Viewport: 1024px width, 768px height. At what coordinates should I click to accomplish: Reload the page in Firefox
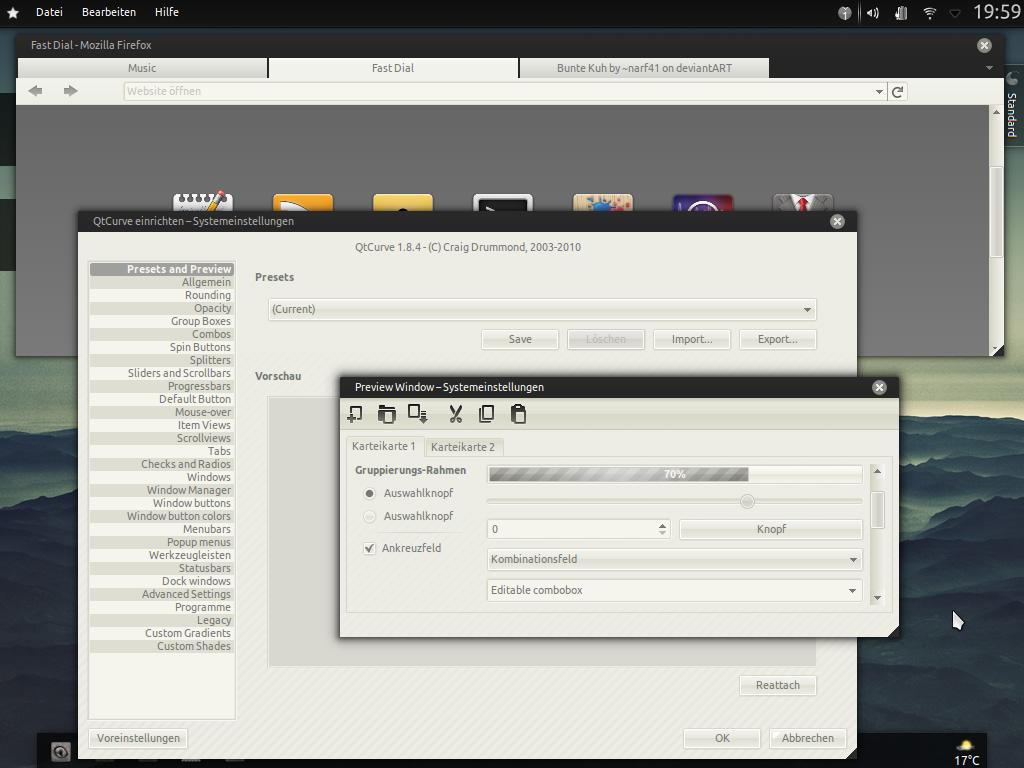[898, 92]
